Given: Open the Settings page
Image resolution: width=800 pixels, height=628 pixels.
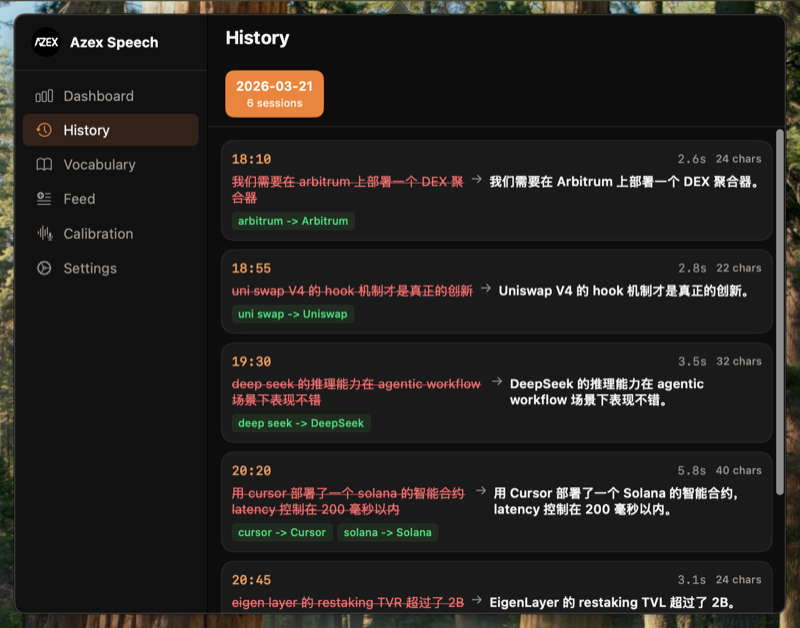Looking at the screenshot, I should [x=111, y=268].
